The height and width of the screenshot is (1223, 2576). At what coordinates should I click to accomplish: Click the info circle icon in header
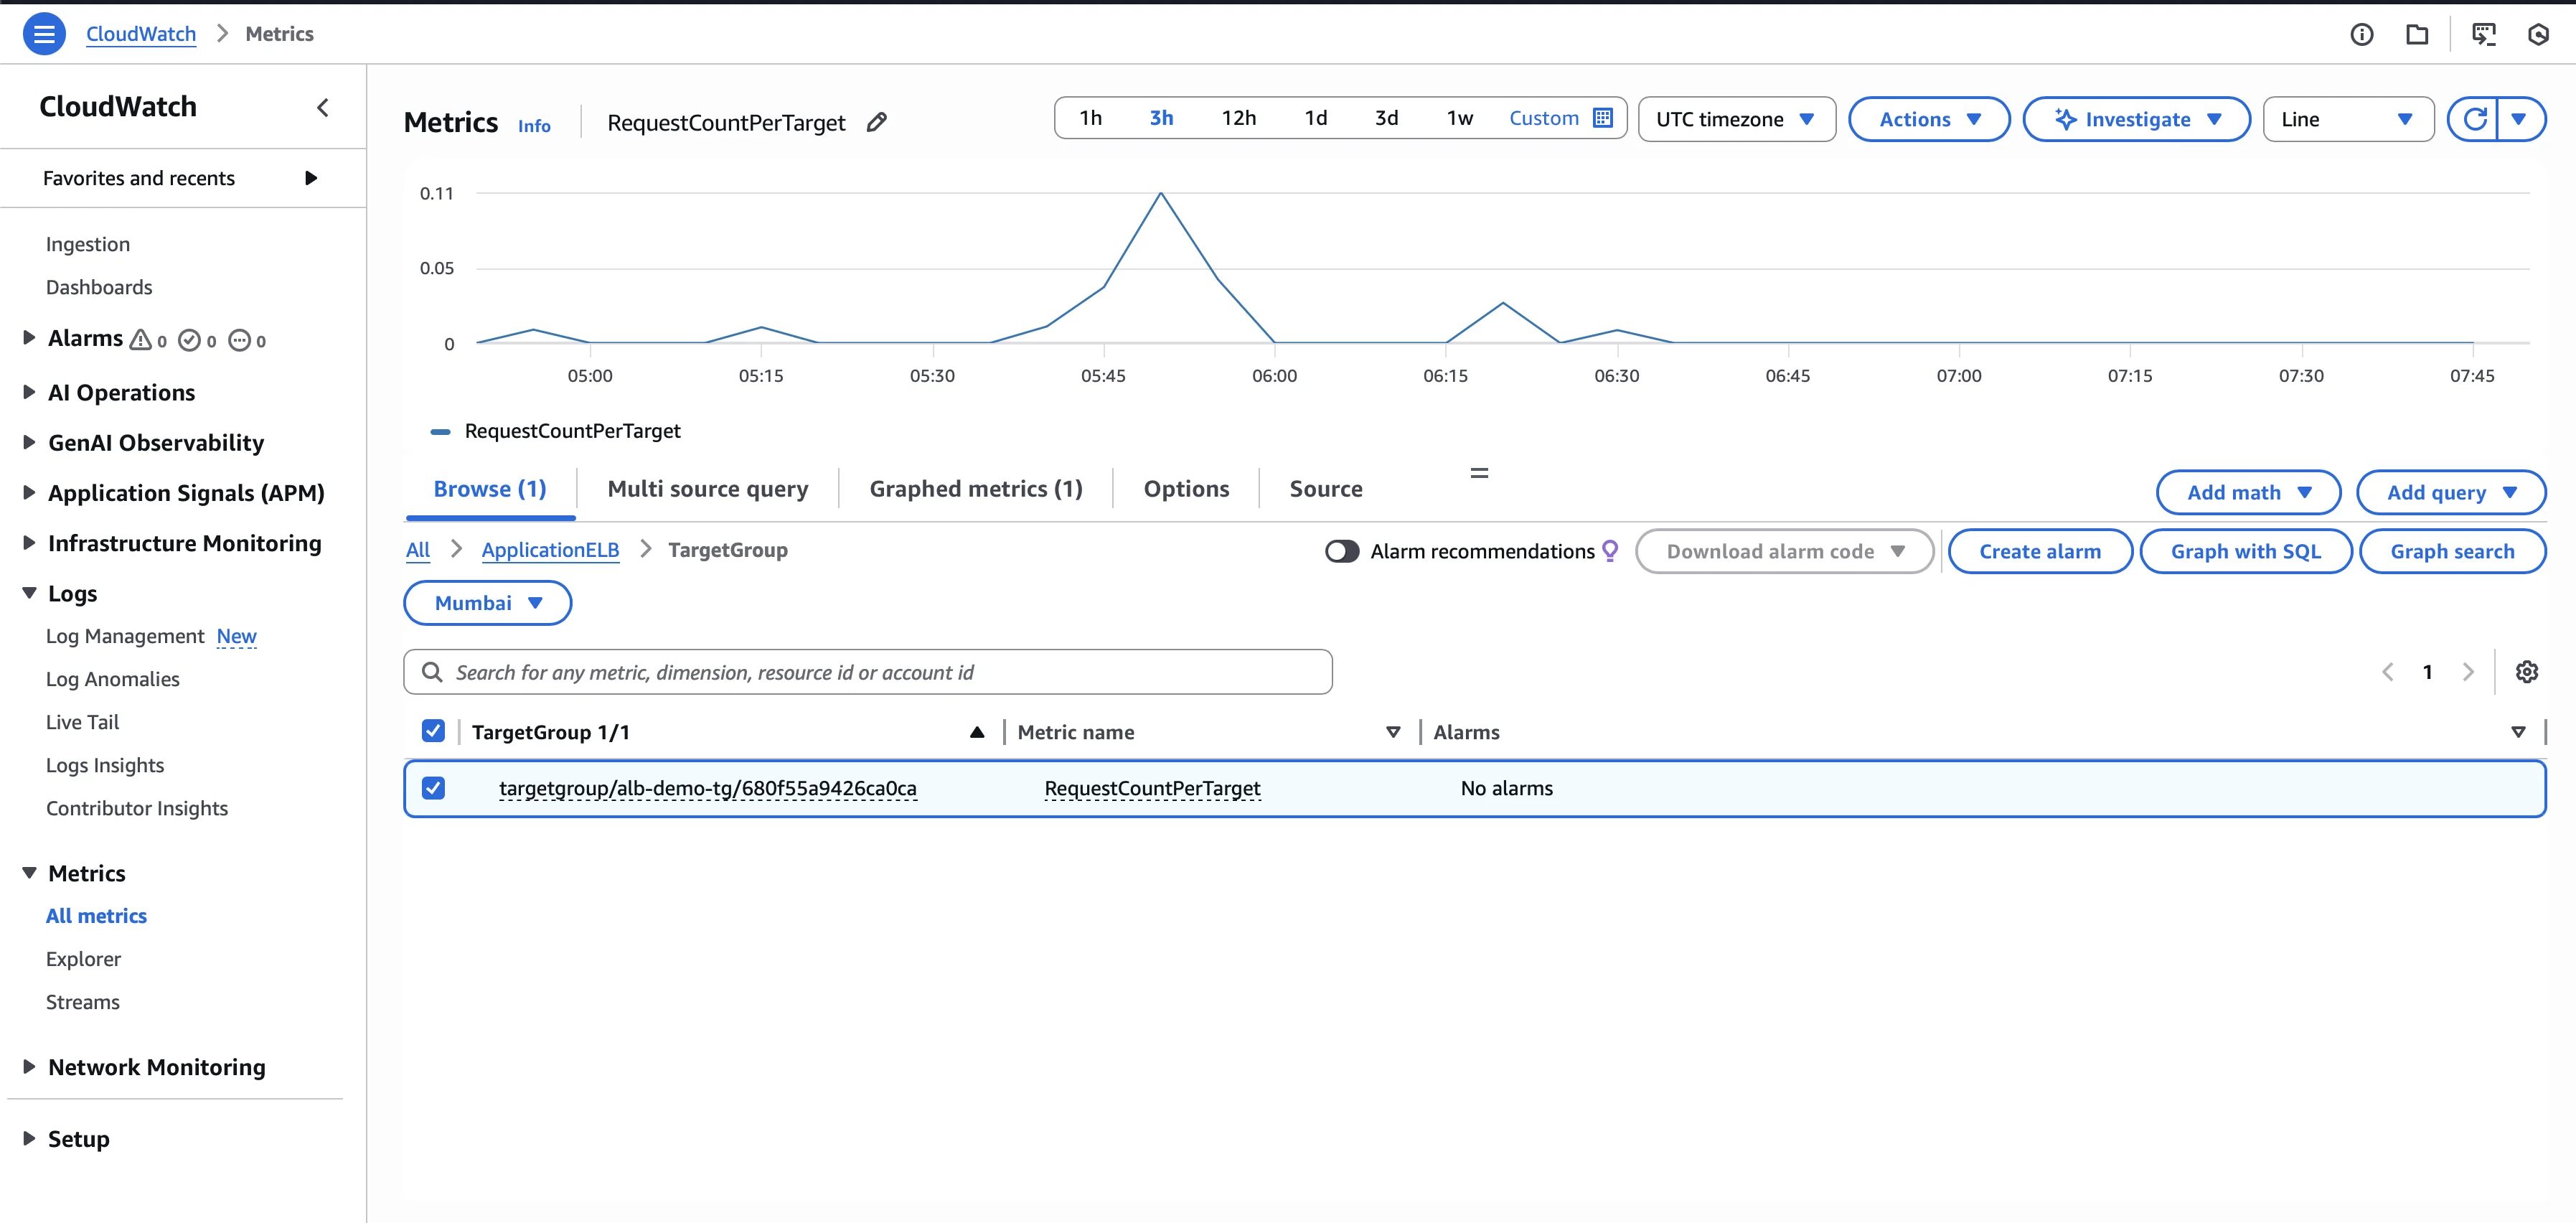coord(2361,35)
